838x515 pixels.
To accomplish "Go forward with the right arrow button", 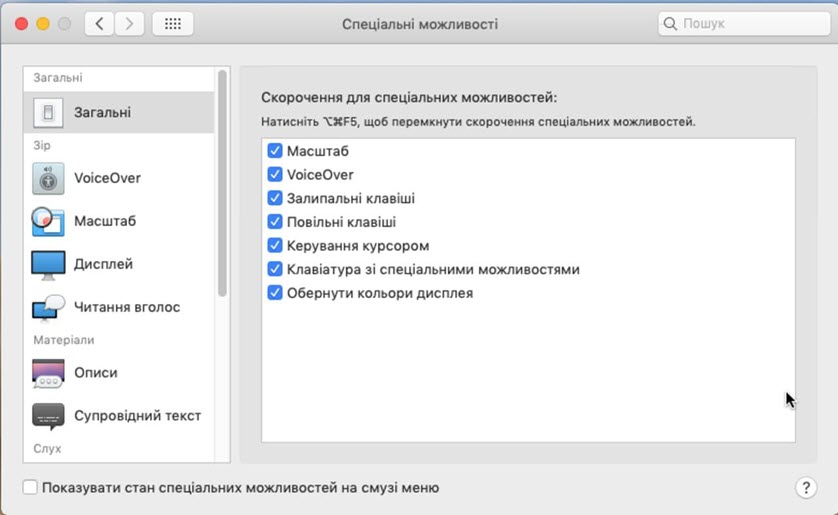I will pos(129,24).
